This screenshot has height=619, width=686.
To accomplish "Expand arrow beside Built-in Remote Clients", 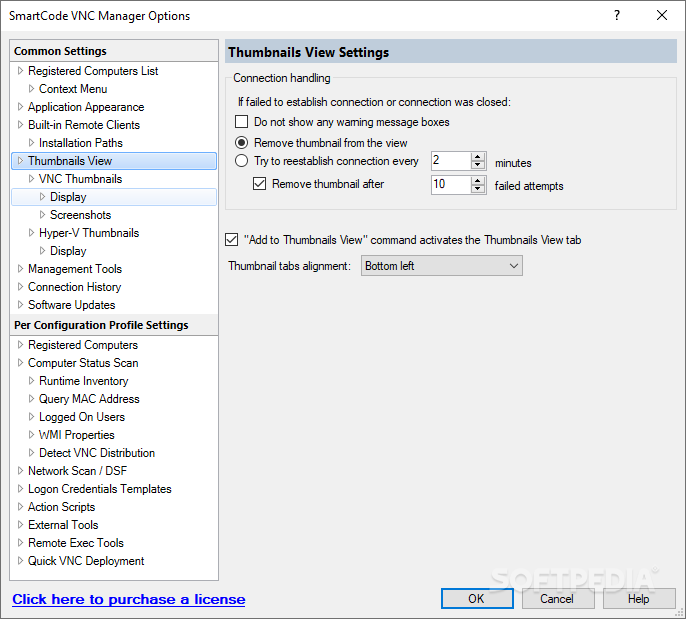I will (x=20, y=124).
